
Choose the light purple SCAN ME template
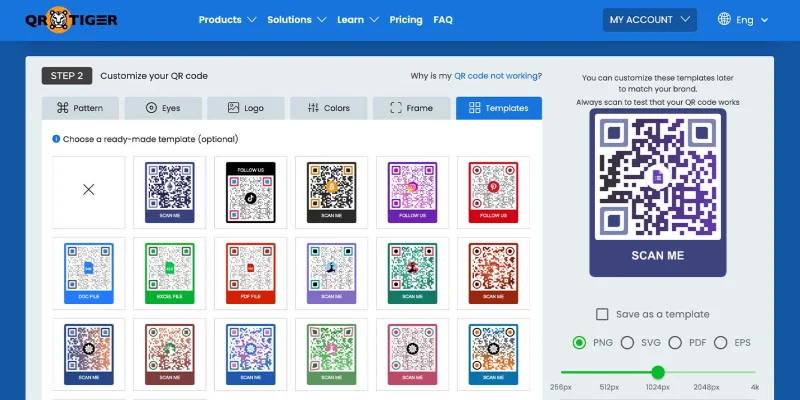332,273
